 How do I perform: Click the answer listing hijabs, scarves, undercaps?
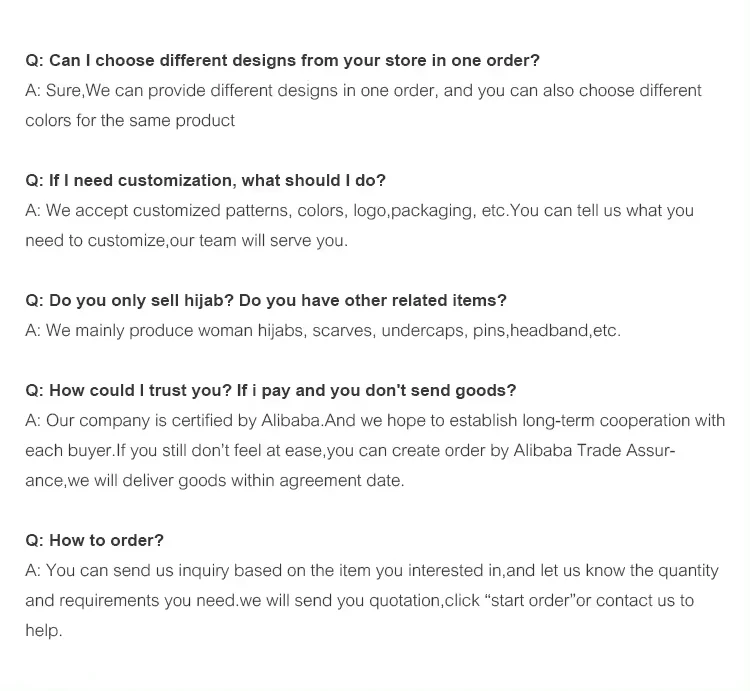(323, 331)
